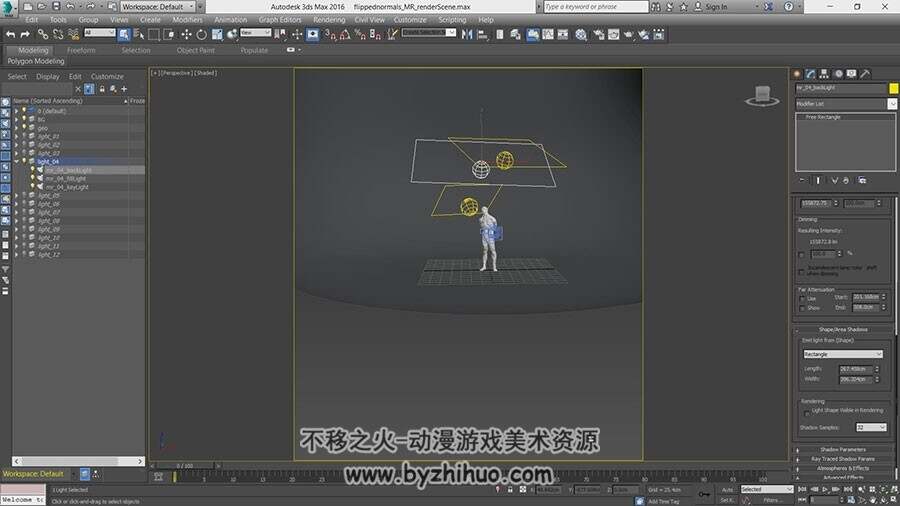
Task: Open the Rendering menu
Action: (x=329, y=20)
